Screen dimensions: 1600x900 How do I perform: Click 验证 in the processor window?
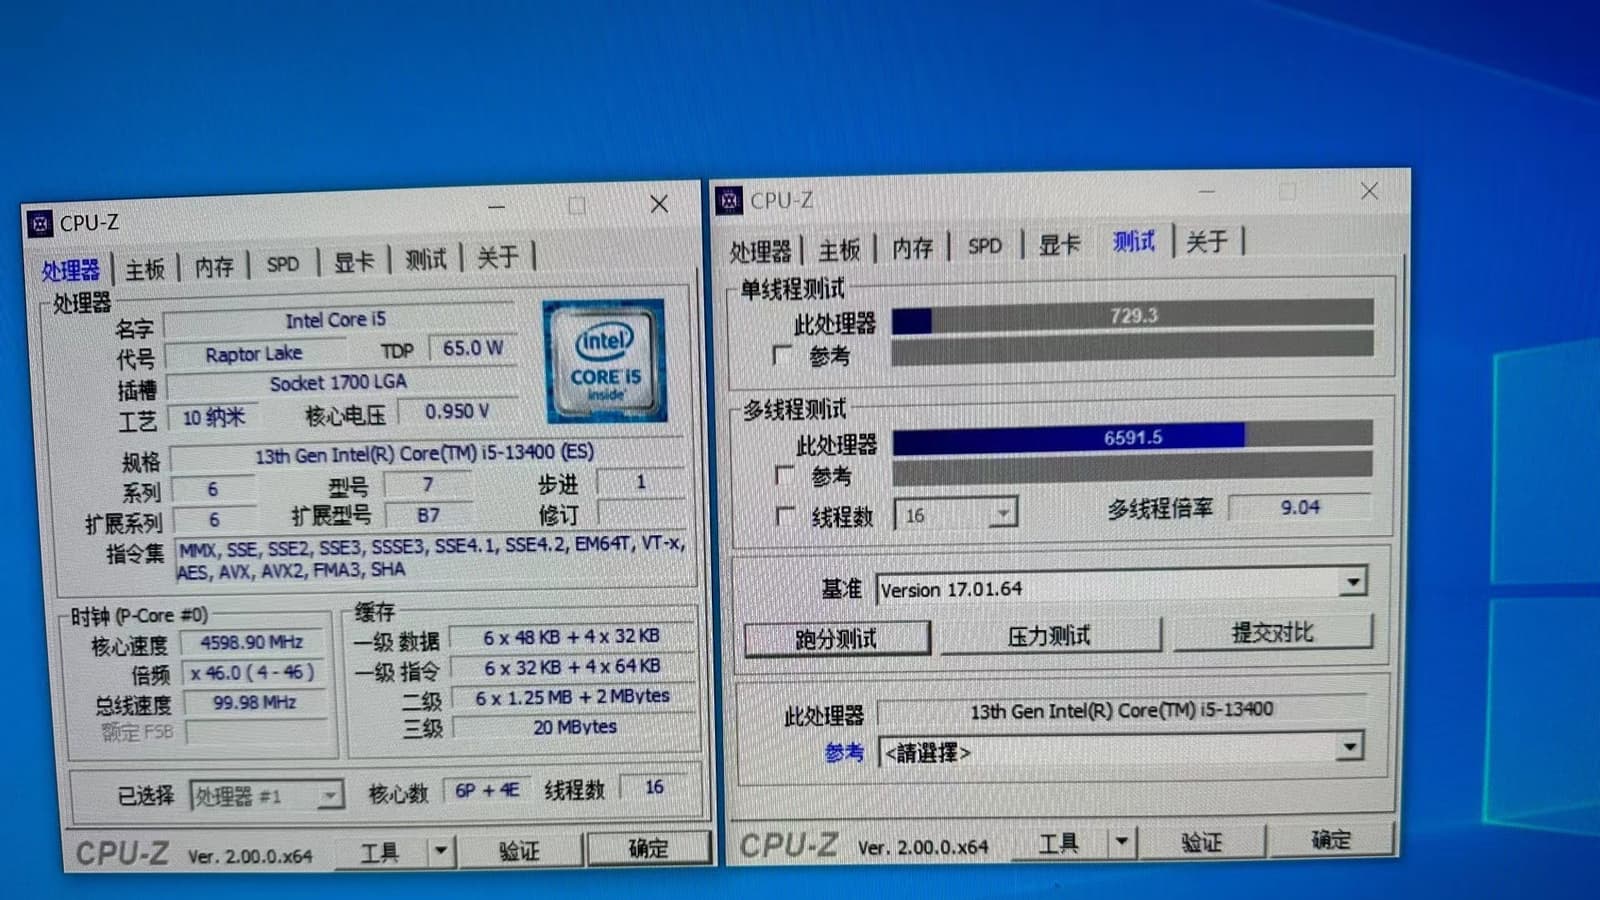(519, 850)
